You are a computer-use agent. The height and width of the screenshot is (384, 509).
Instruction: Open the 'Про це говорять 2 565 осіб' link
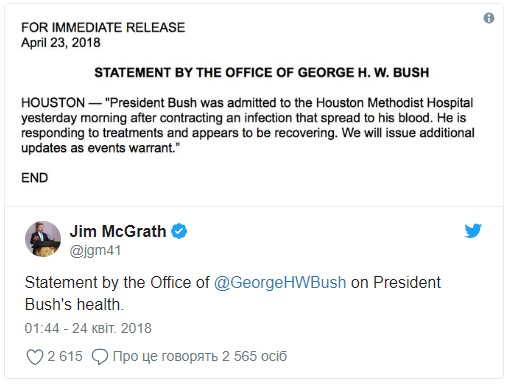[x=200, y=356]
